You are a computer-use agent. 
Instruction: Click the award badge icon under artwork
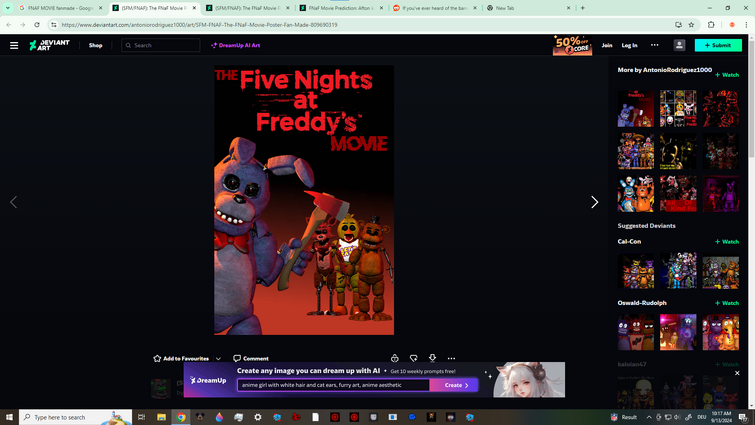tap(395, 358)
